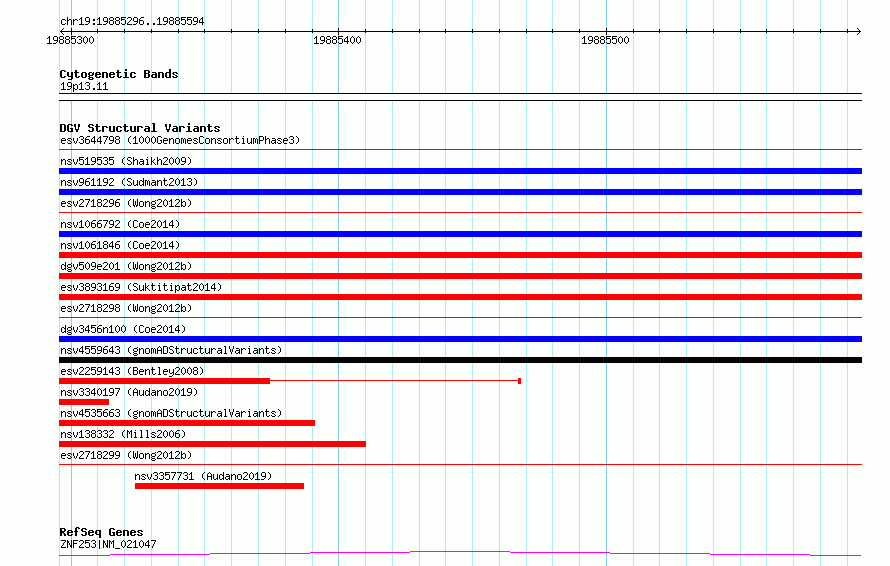890x566 pixels.
Task: Click the left arrow of the ruler
Action: point(62,31)
